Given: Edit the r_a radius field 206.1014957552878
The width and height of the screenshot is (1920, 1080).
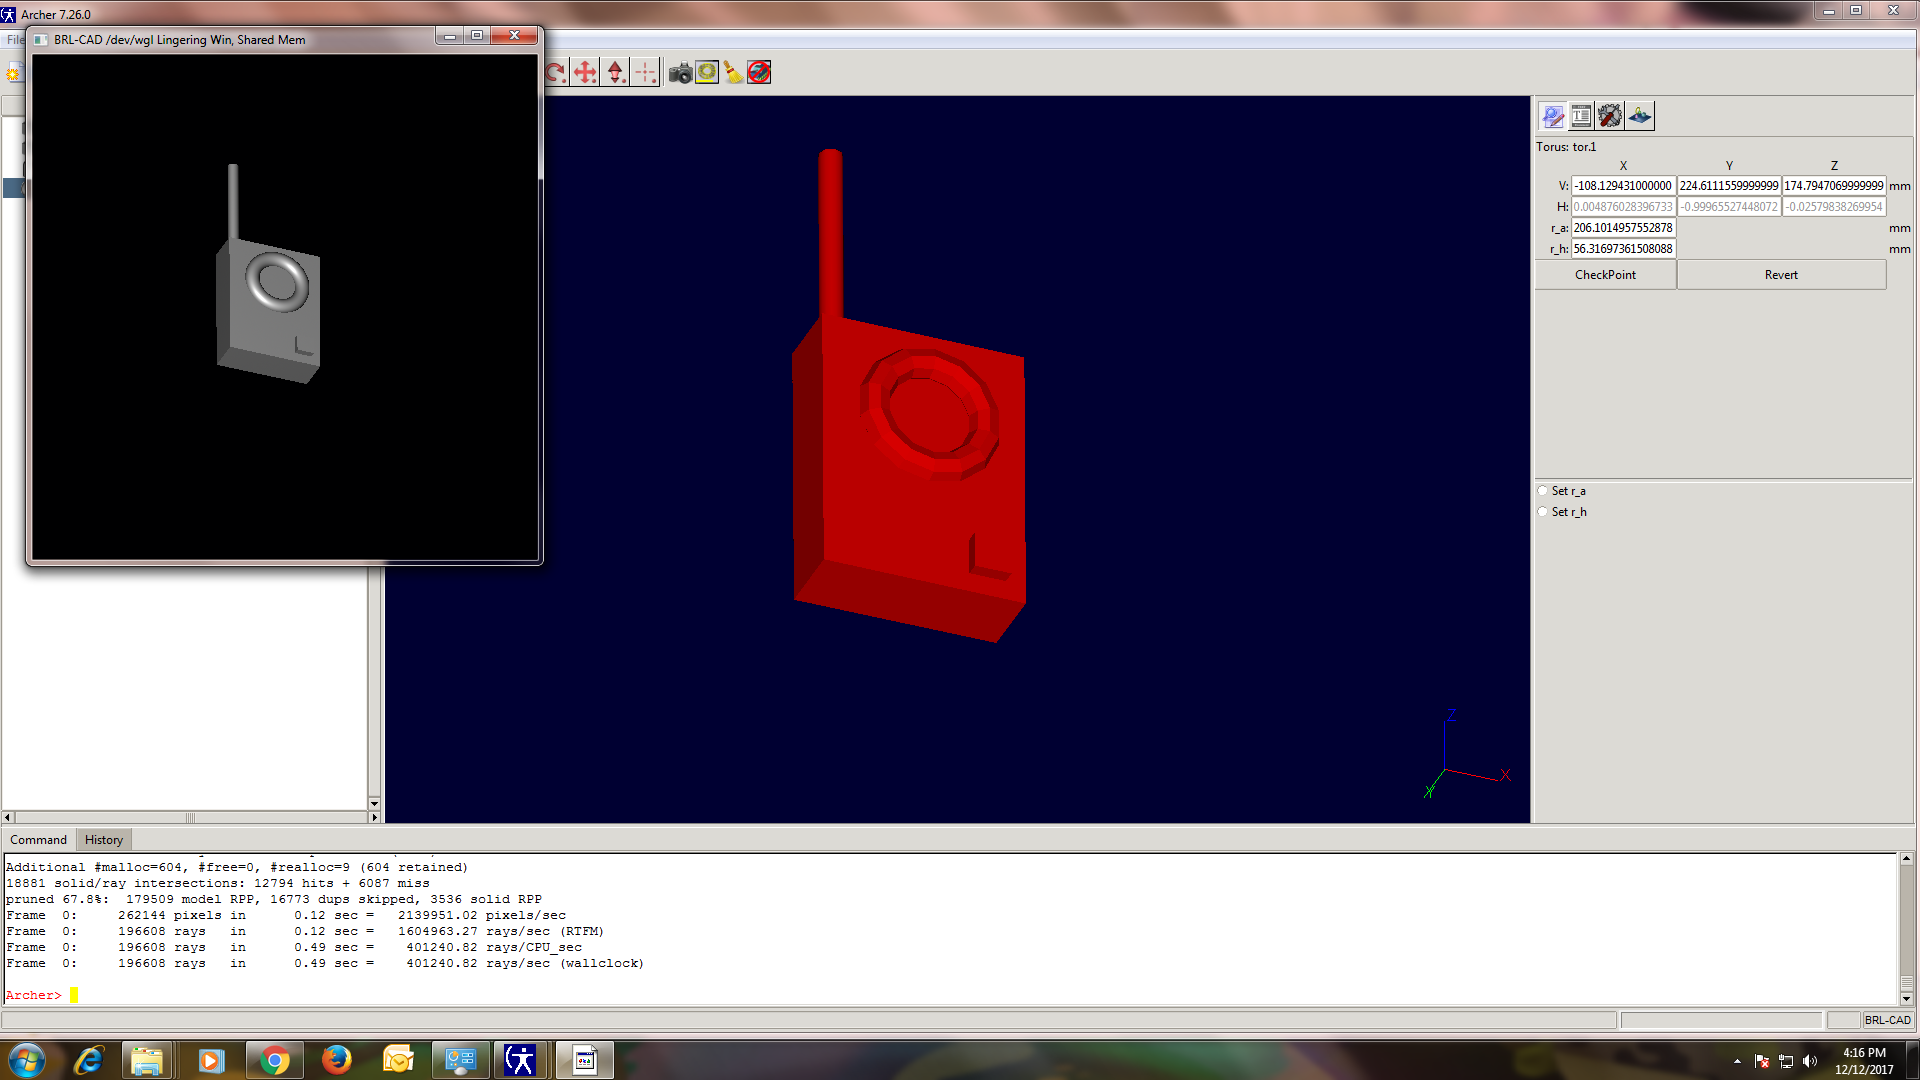Looking at the screenshot, I should (x=1623, y=228).
